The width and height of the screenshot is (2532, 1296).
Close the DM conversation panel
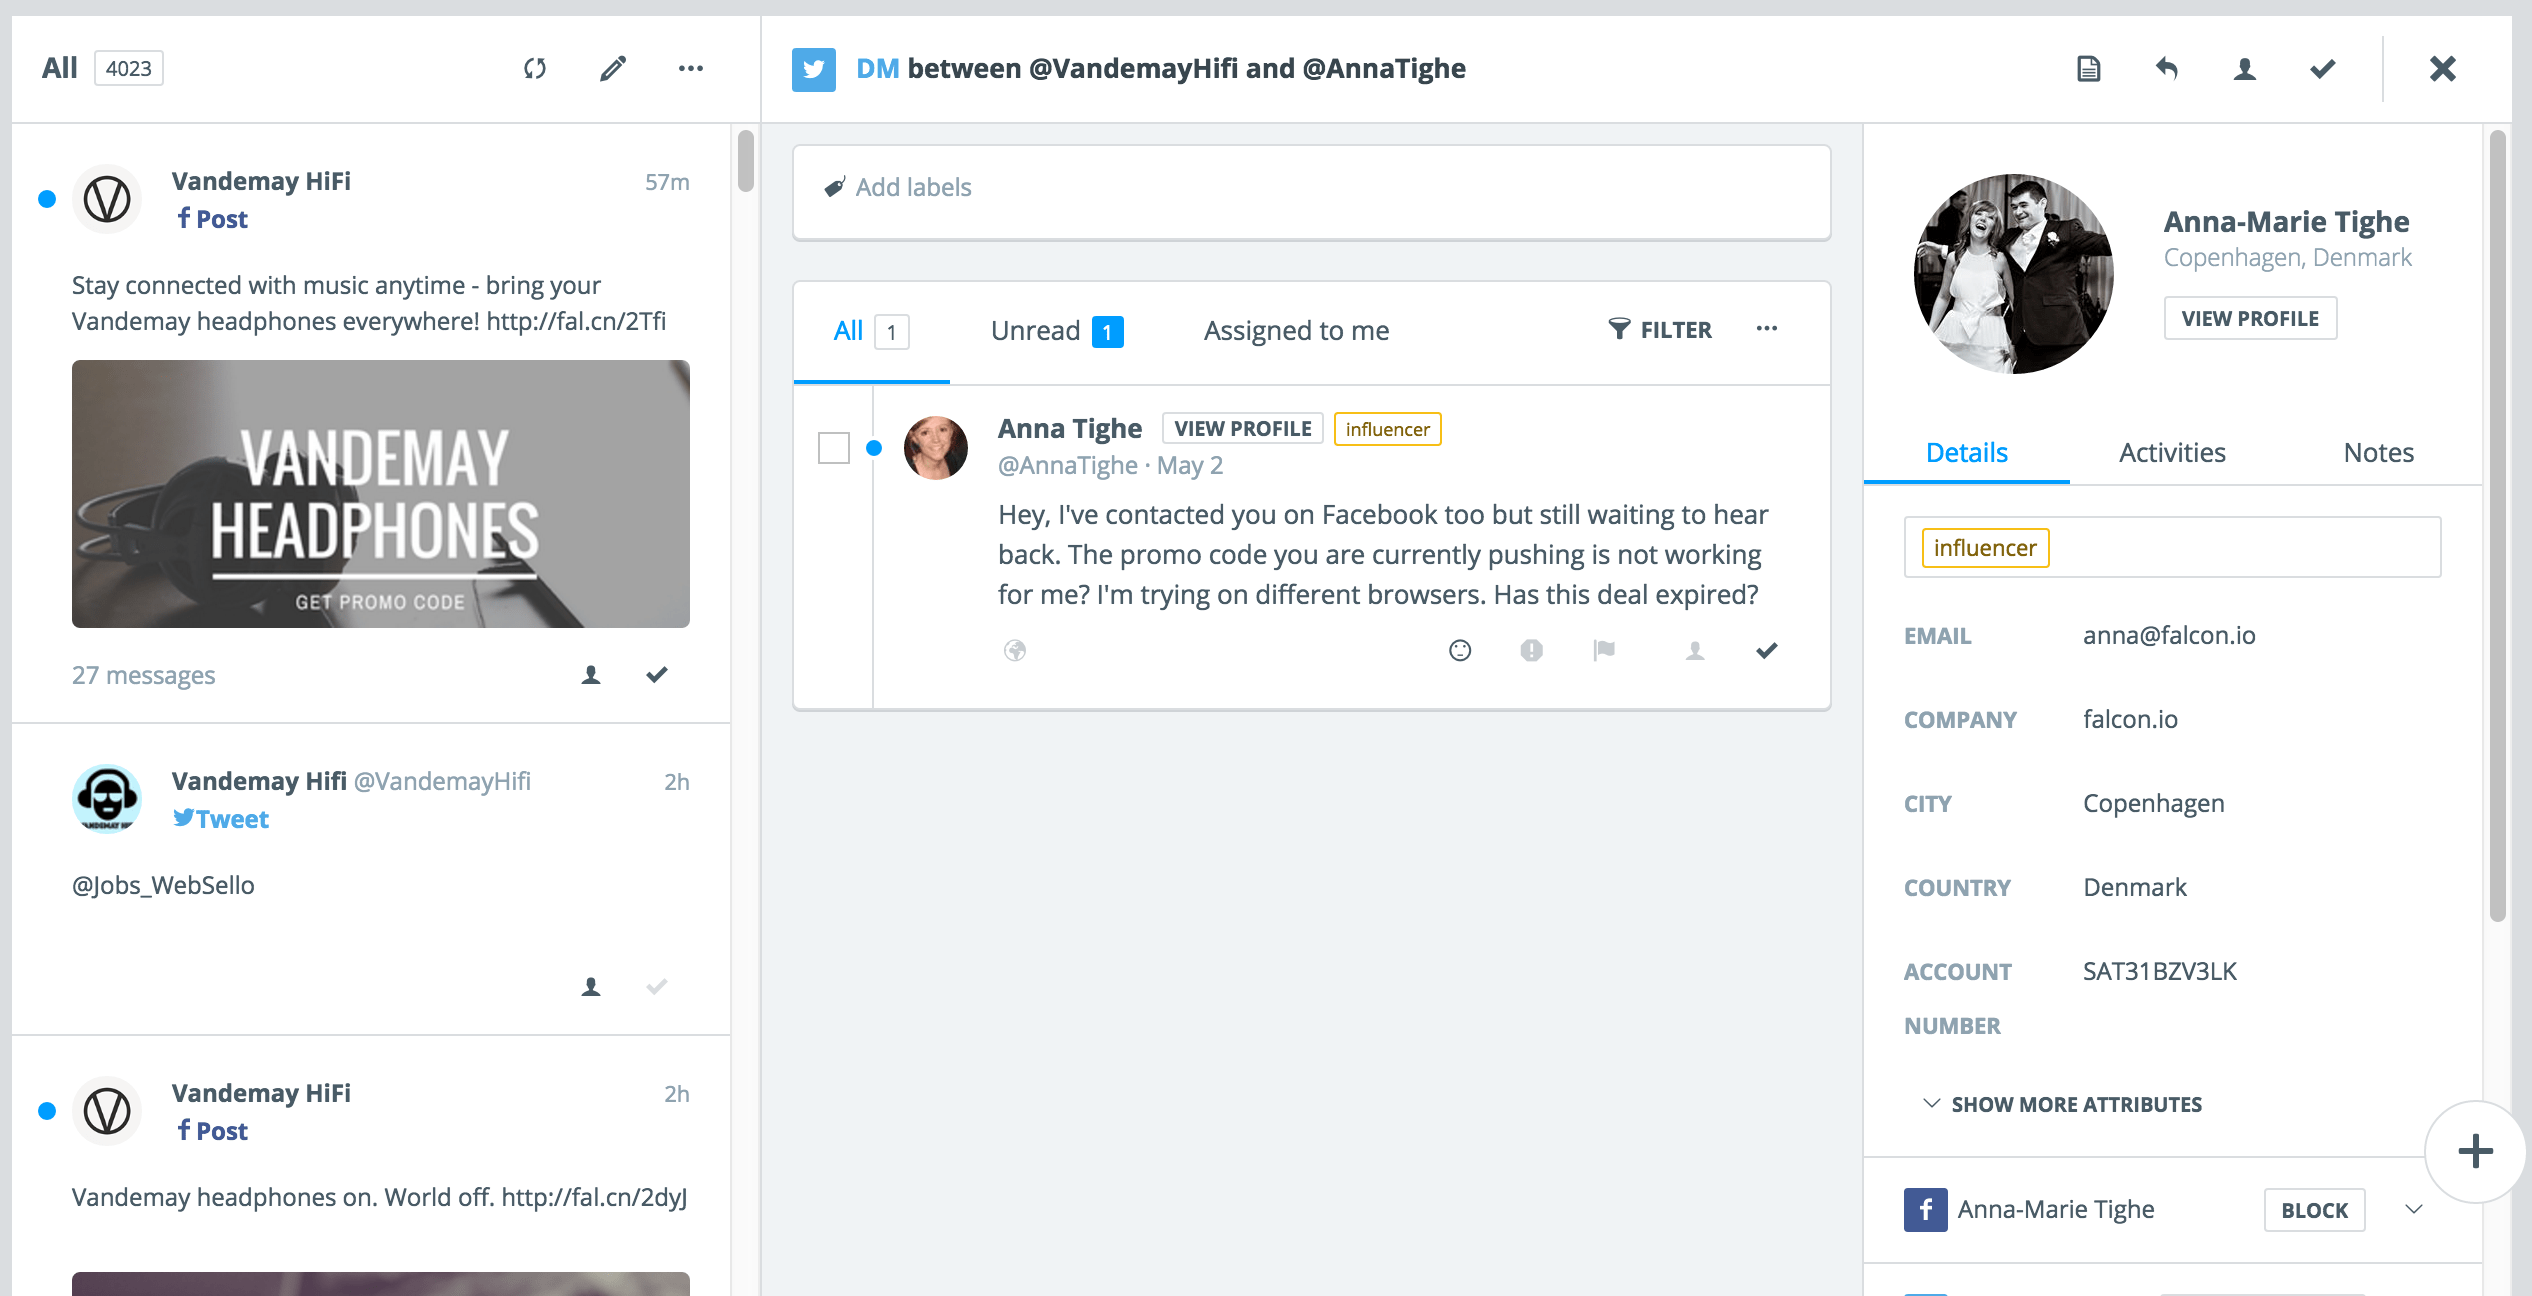2443,69
